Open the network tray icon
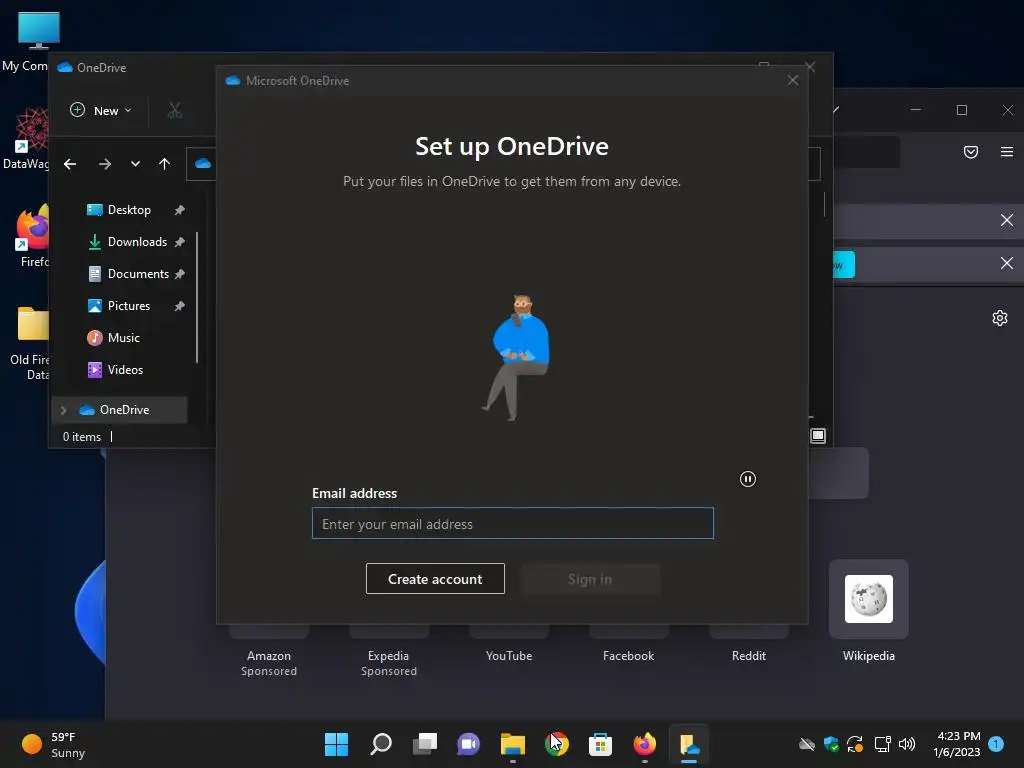Image resolution: width=1024 pixels, height=768 pixels. [882, 744]
